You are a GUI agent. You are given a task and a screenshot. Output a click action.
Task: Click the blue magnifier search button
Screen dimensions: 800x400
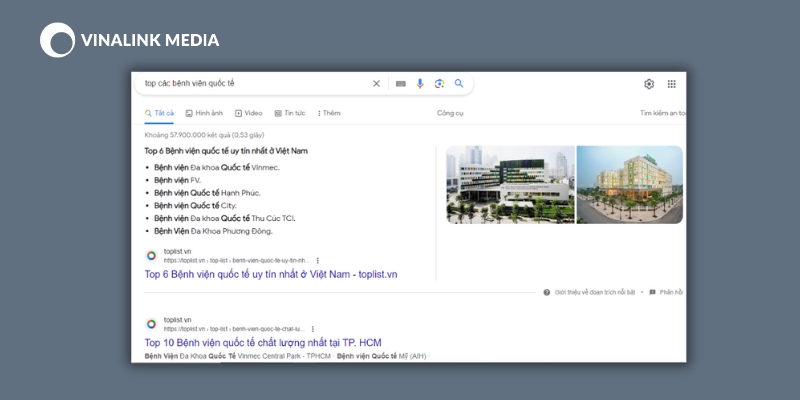[x=459, y=83]
